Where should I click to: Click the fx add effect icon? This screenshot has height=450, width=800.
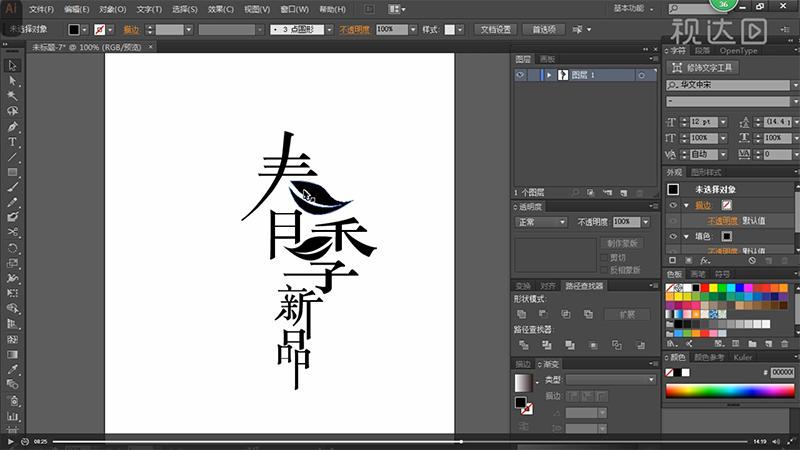705,260
